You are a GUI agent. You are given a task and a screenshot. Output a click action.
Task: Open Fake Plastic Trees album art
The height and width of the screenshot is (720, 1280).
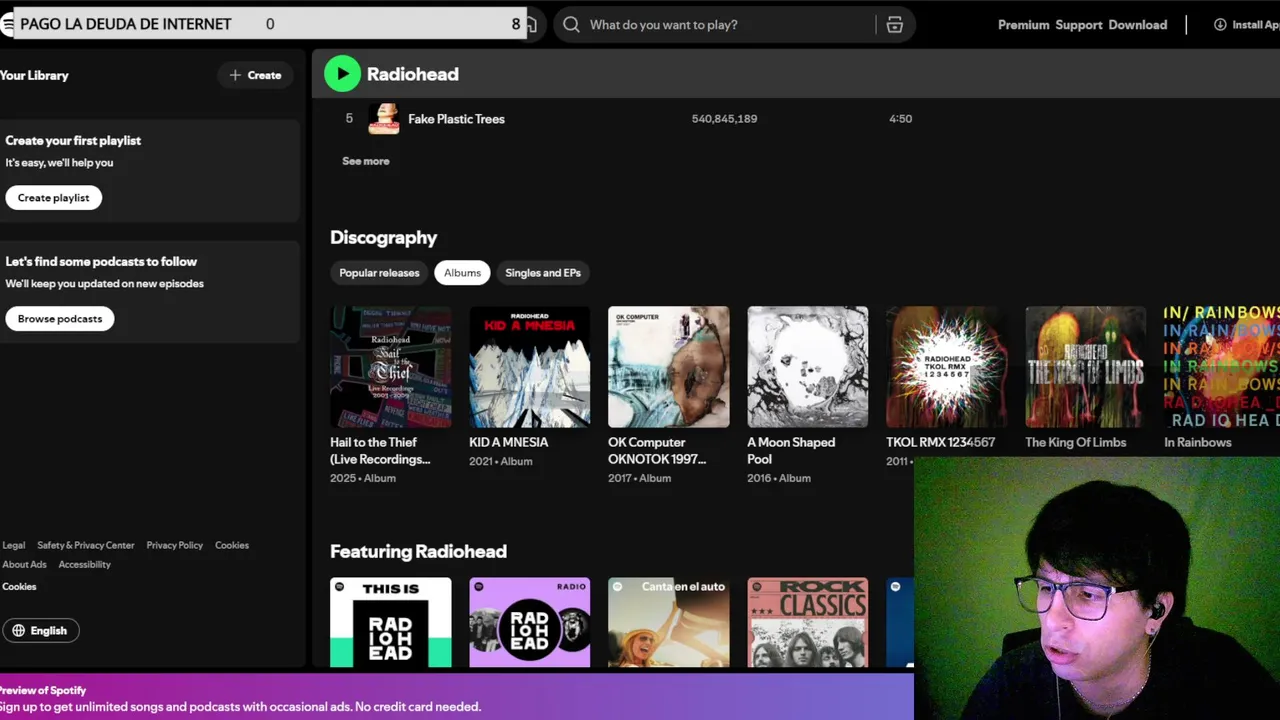[384, 119]
